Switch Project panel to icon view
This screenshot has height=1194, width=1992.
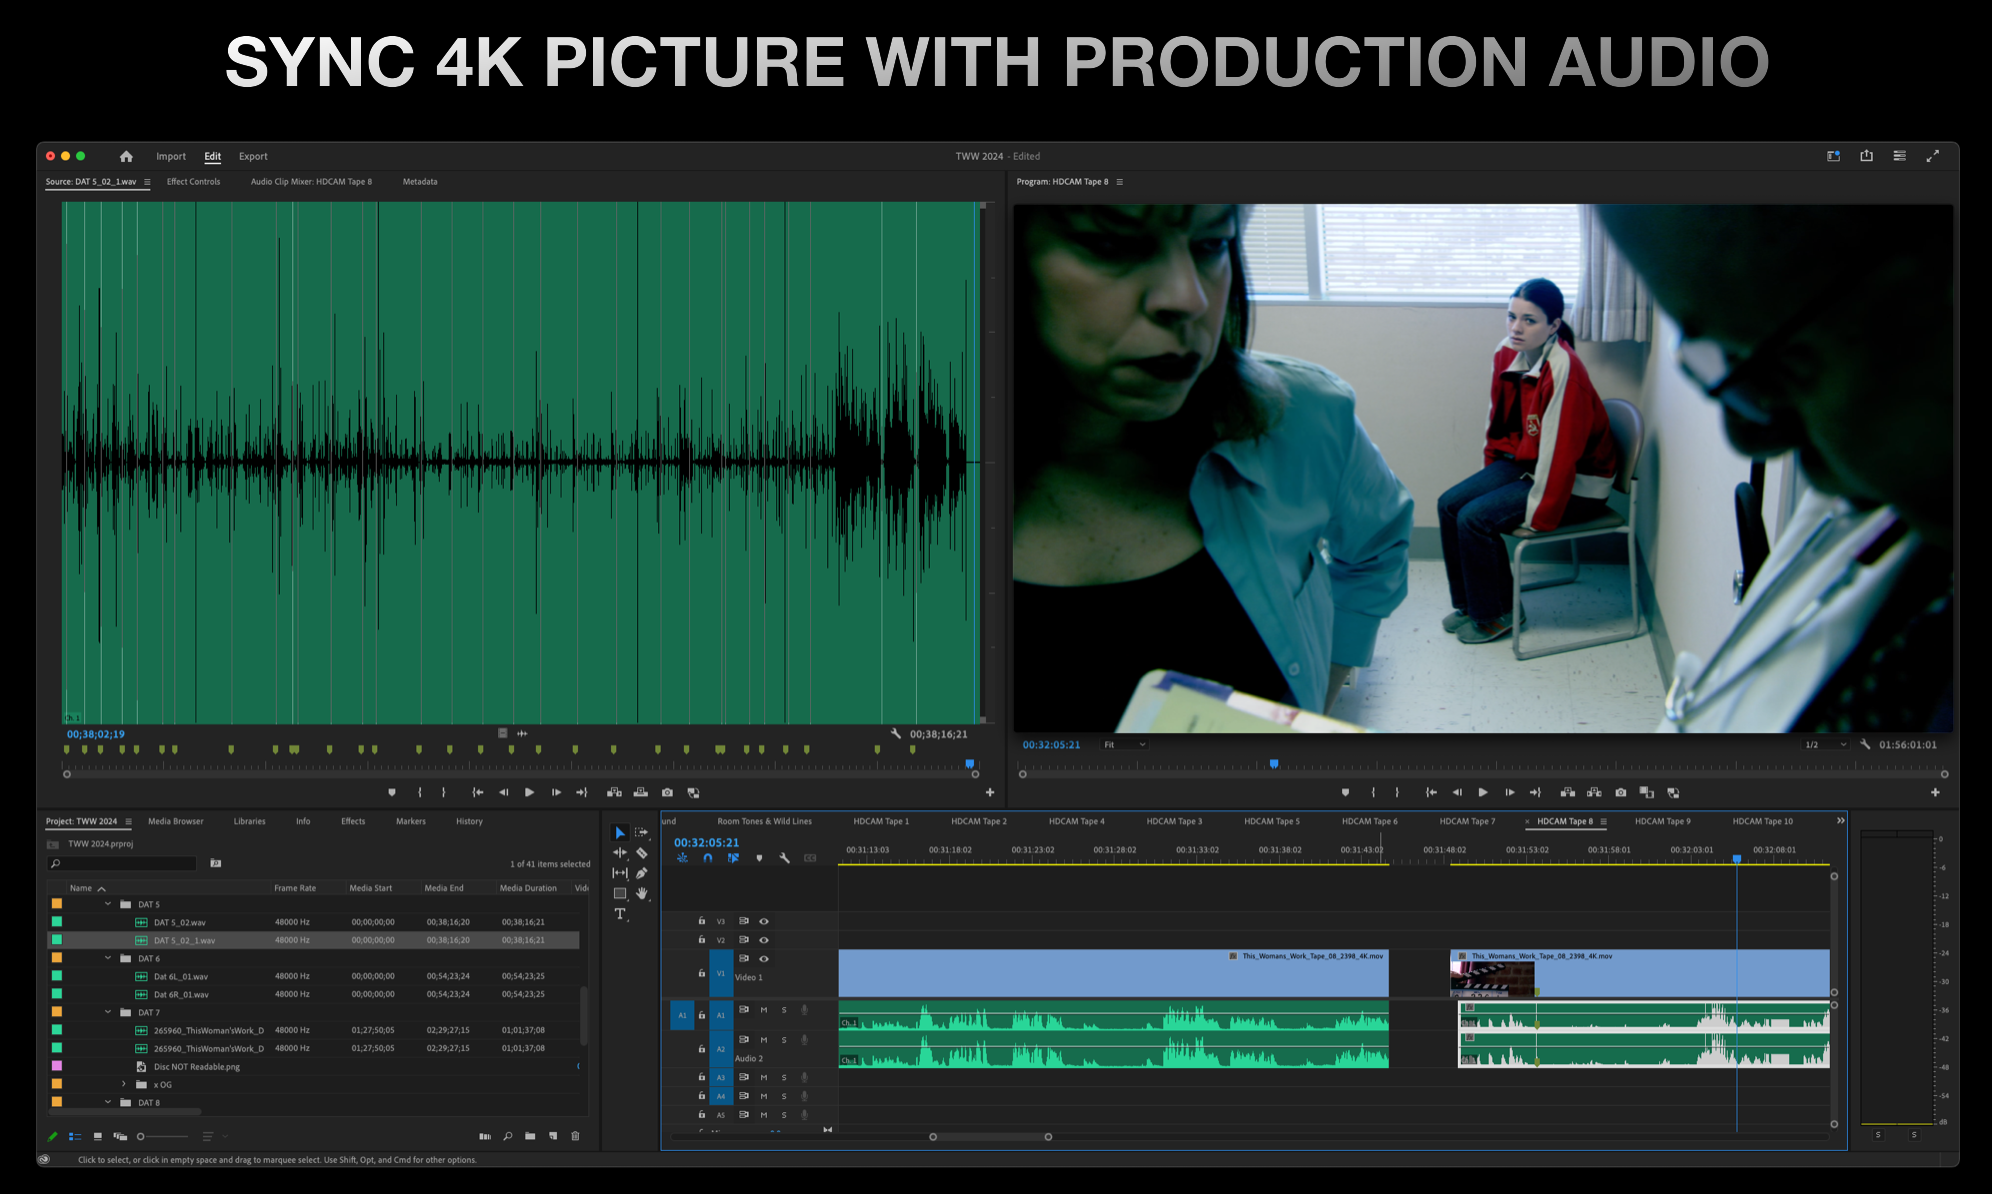(x=97, y=1136)
